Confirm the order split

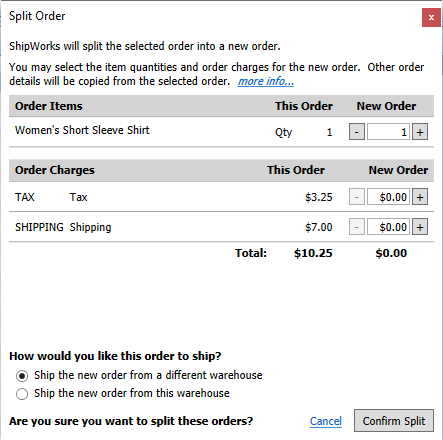tap(394, 421)
